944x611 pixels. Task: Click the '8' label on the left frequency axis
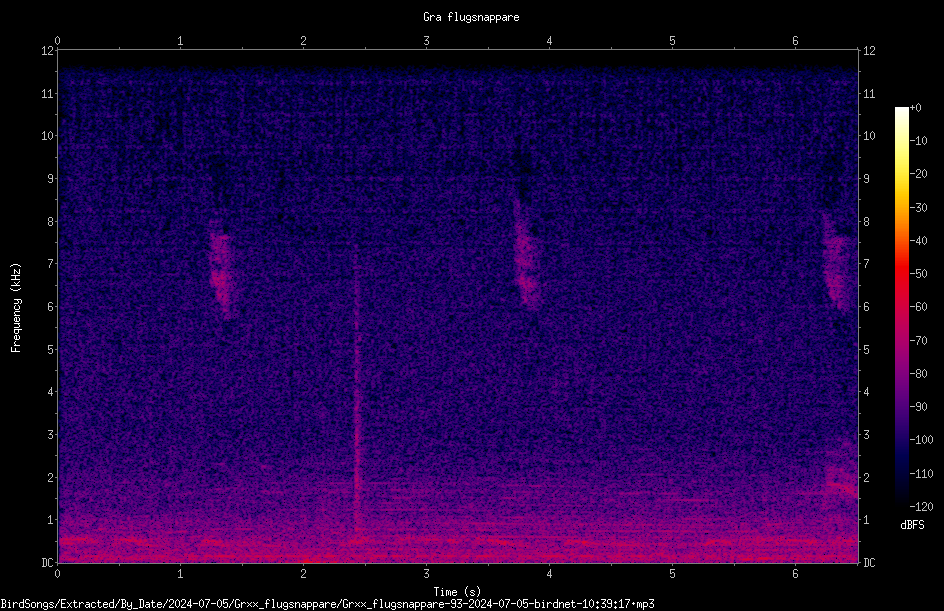51,222
